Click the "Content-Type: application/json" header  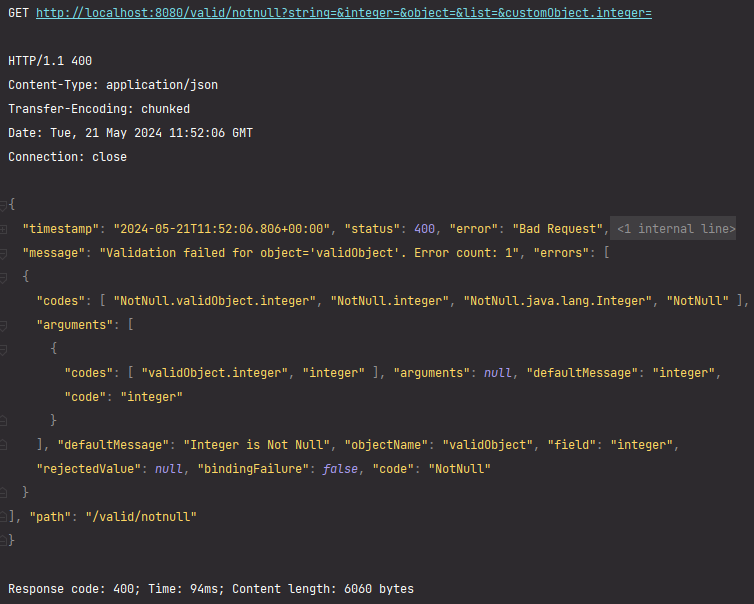point(113,85)
